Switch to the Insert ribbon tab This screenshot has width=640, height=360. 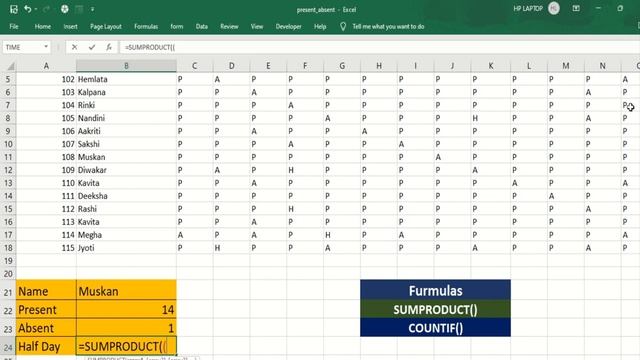[x=70, y=27]
